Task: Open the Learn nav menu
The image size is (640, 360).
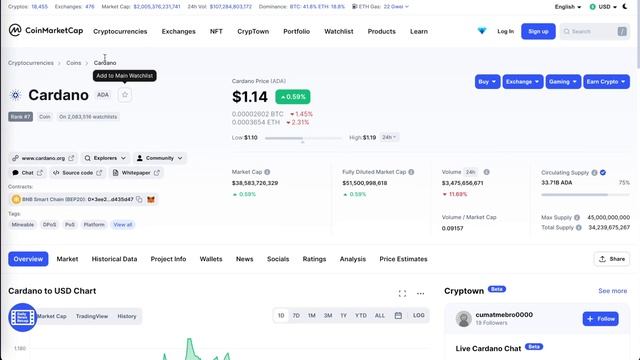Action: [x=419, y=31]
